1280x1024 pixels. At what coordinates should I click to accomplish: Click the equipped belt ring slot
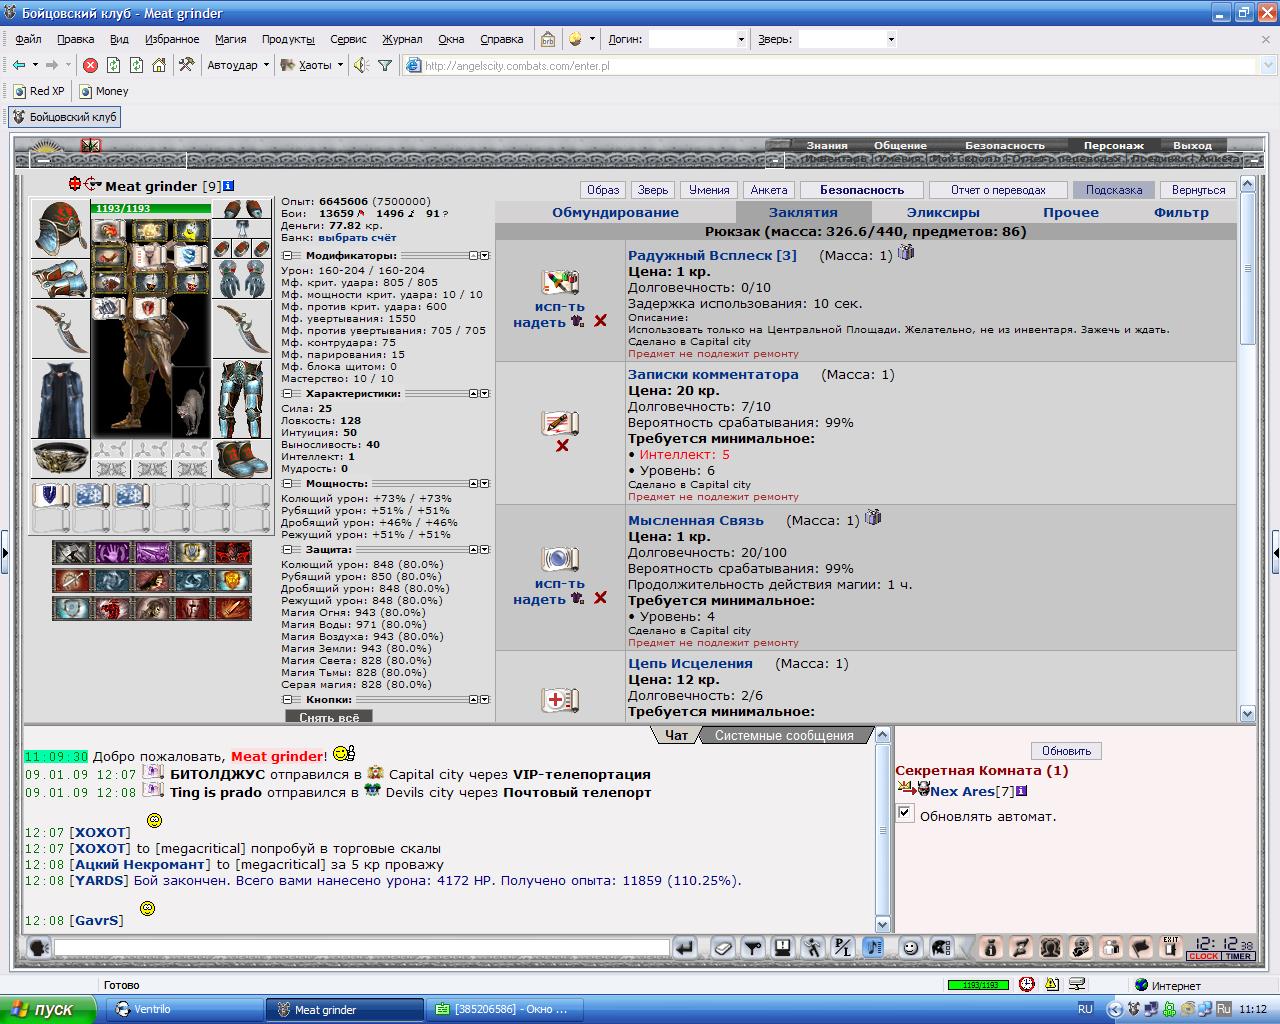point(60,459)
